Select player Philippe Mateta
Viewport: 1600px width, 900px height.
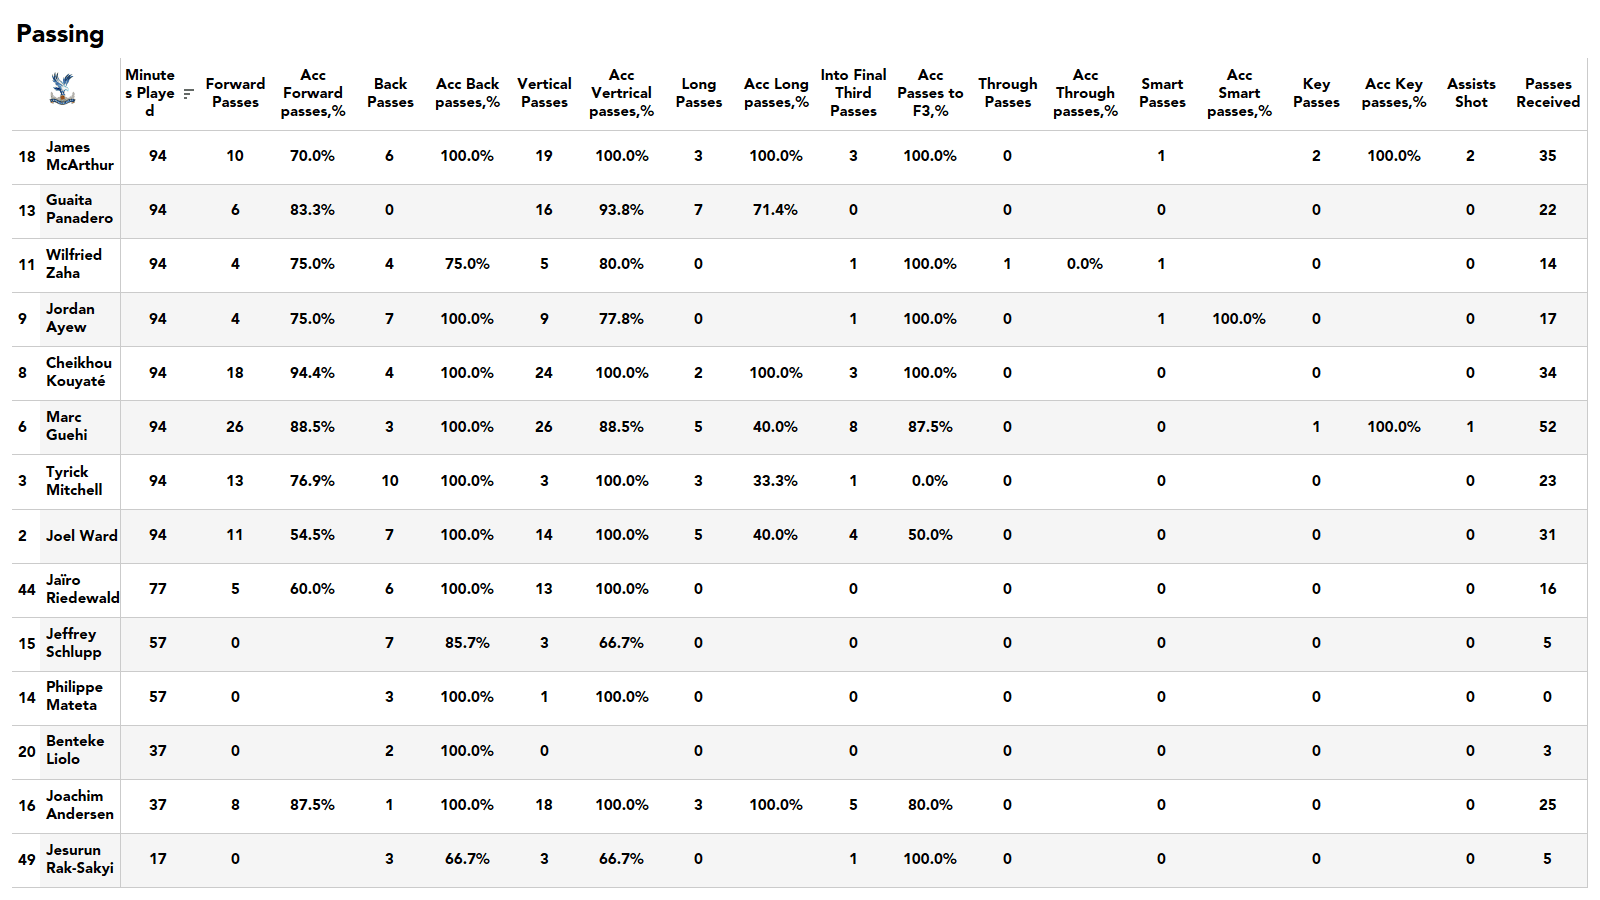[74, 696]
